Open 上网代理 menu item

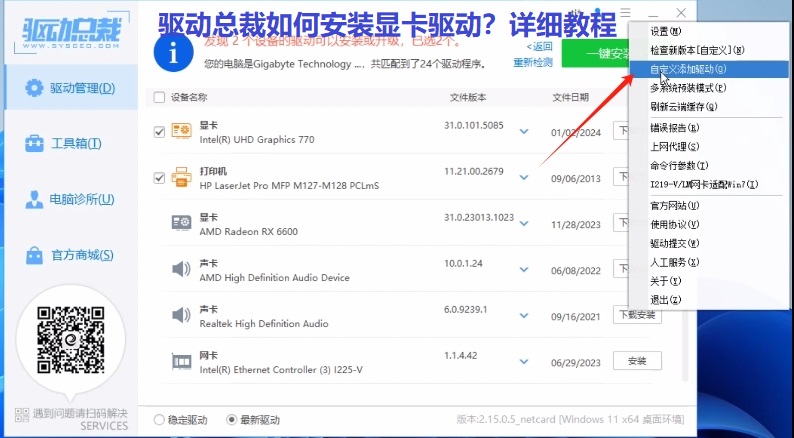coord(708,147)
